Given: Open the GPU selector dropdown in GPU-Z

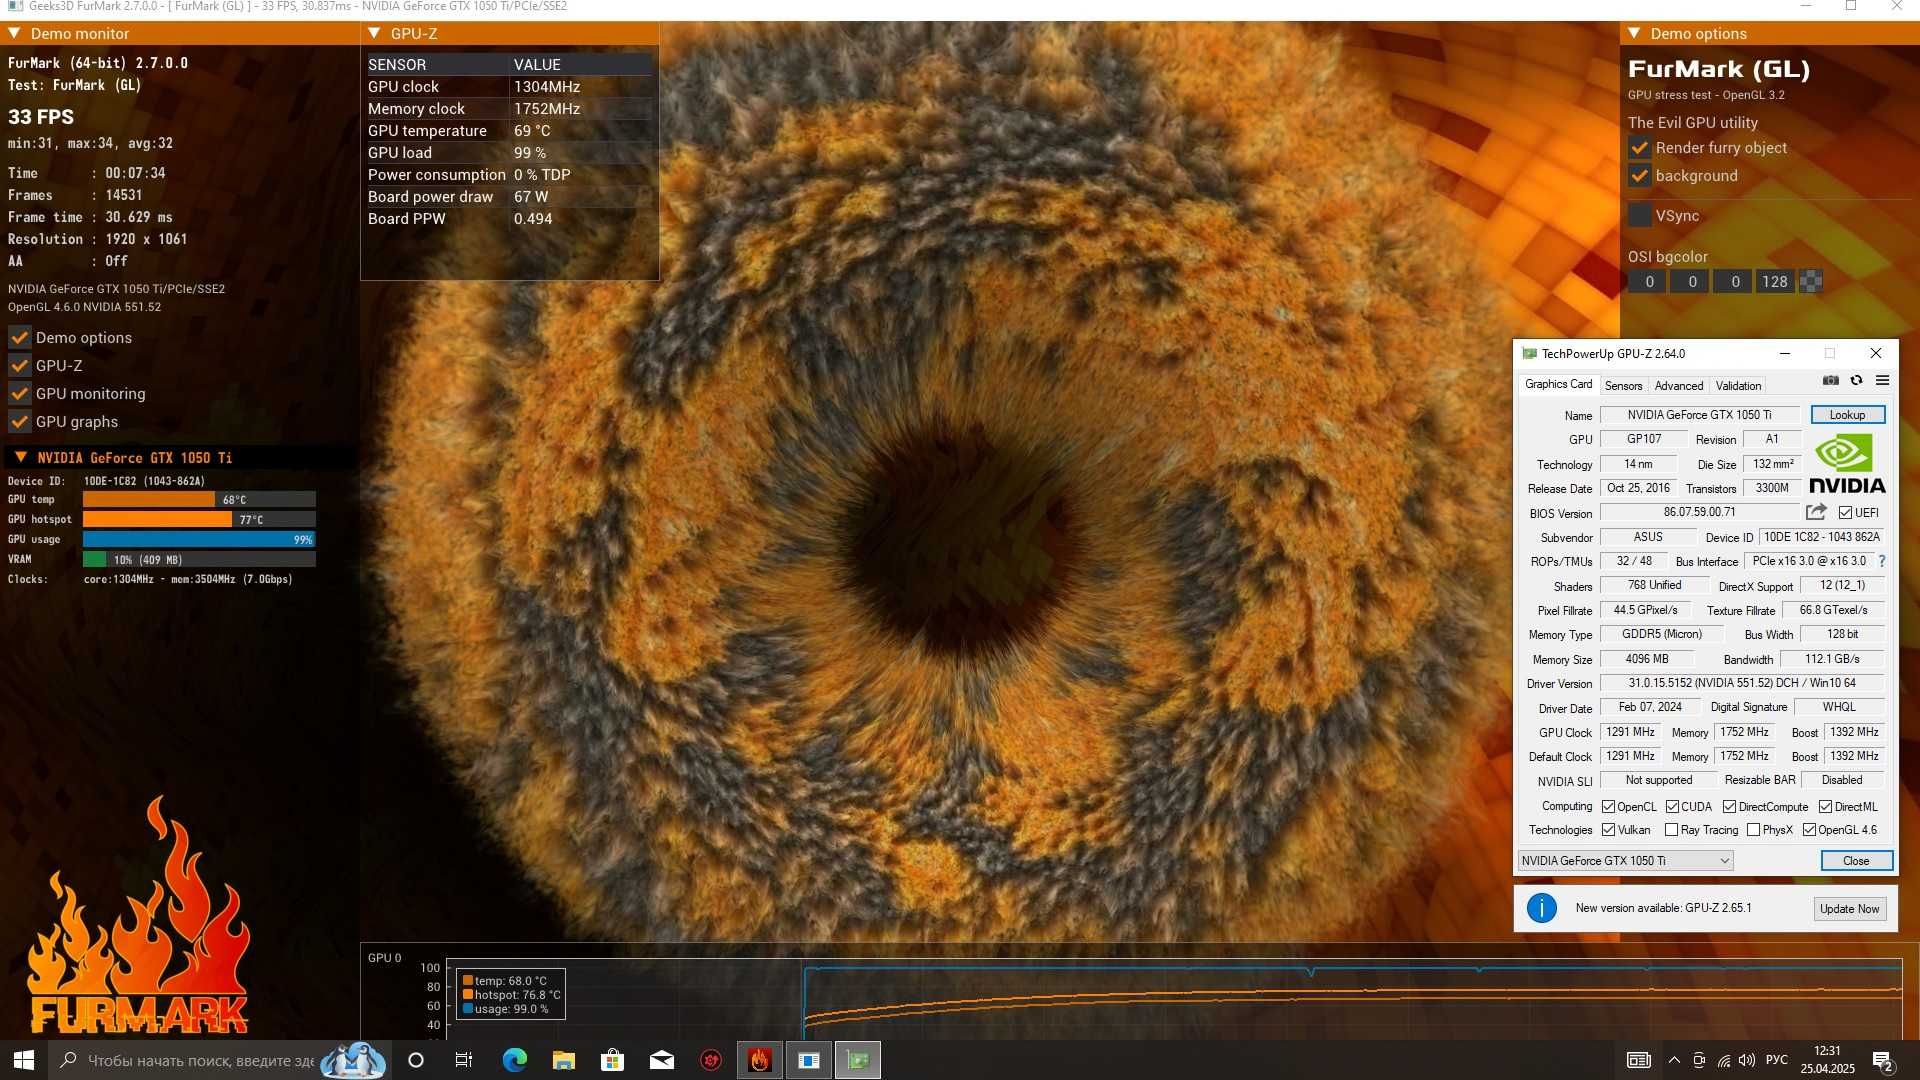Looking at the screenshot, I should 1625,861.
